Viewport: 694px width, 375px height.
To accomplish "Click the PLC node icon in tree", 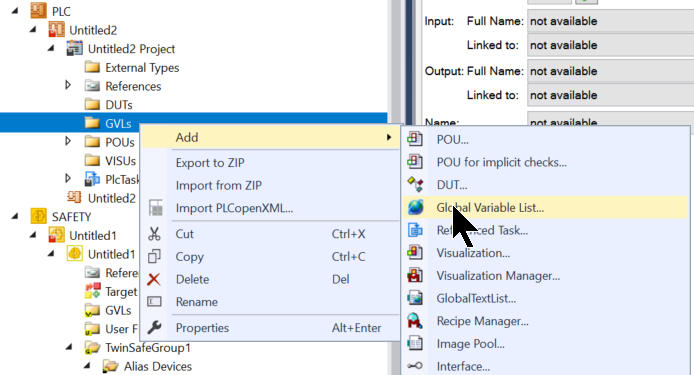I will pos(39,11).
